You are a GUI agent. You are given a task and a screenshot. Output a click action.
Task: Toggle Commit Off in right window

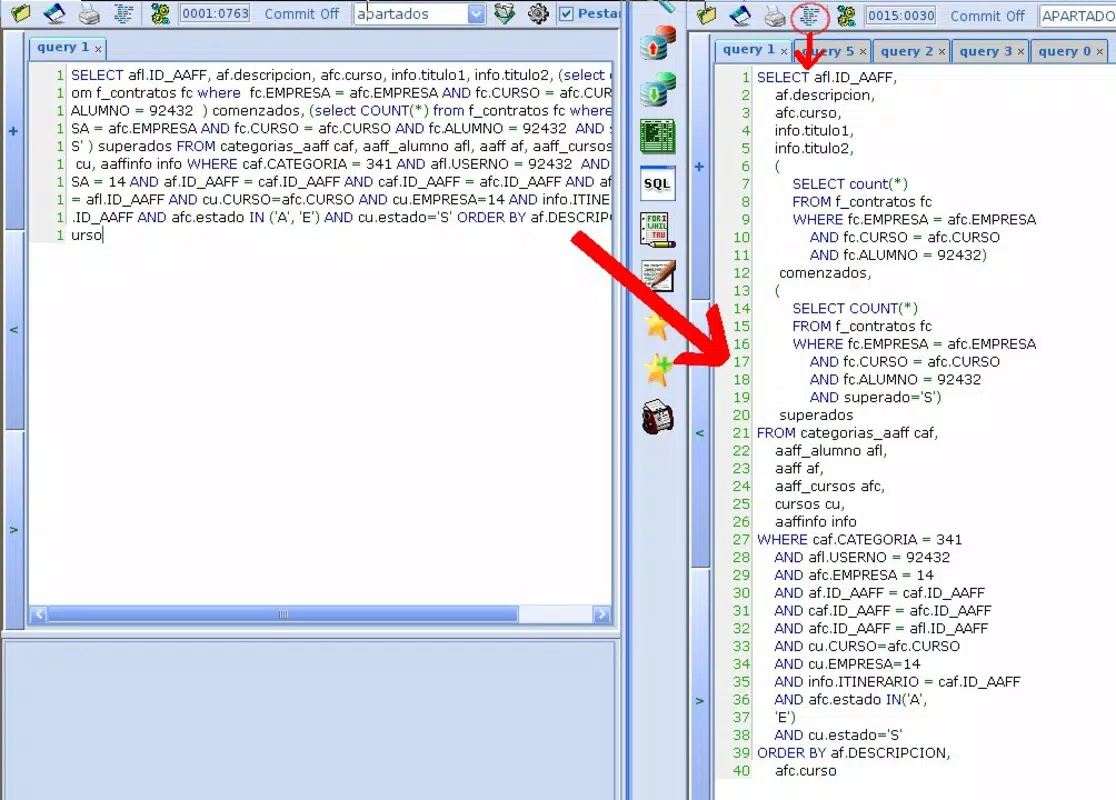[x=987, y=16]
